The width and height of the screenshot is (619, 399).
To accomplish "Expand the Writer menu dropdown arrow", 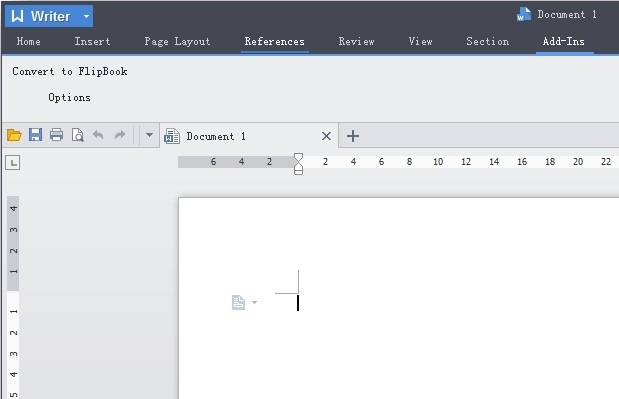I will click(x=86, y=17).
